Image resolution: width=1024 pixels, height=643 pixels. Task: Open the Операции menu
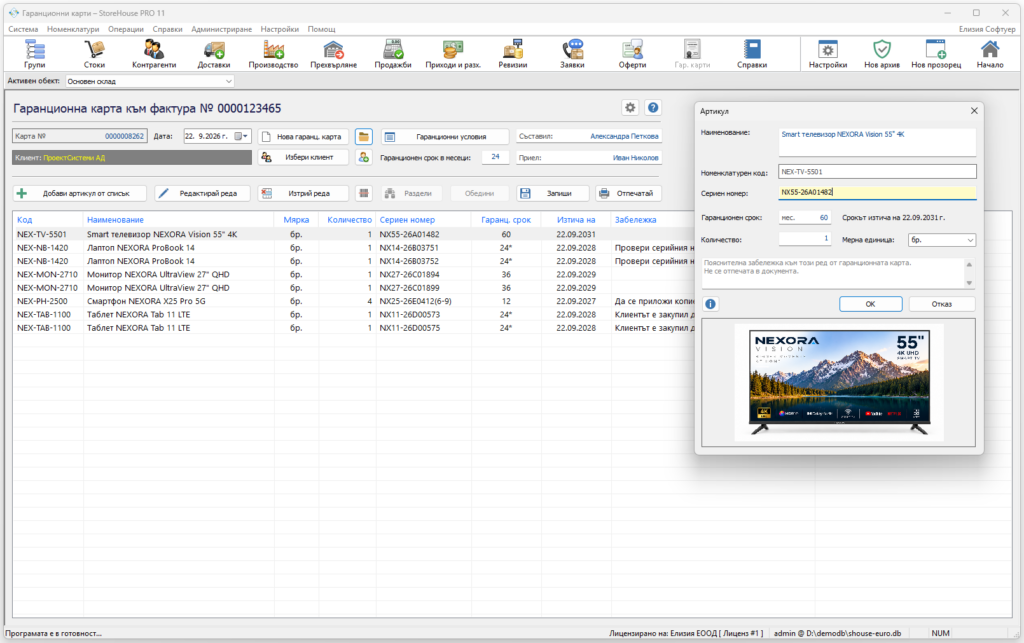pyautogui.click(x=125, y=29)
